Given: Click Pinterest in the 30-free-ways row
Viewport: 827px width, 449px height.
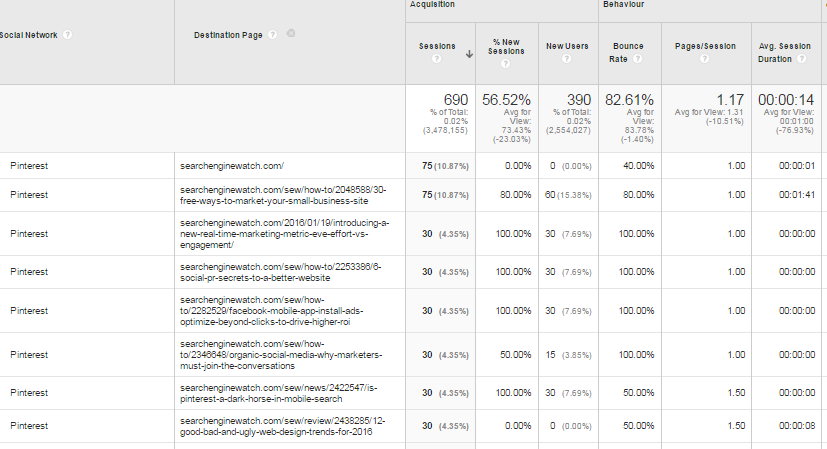Looking at the screenshot, I should pyautogui.click(x=29, y=195).
